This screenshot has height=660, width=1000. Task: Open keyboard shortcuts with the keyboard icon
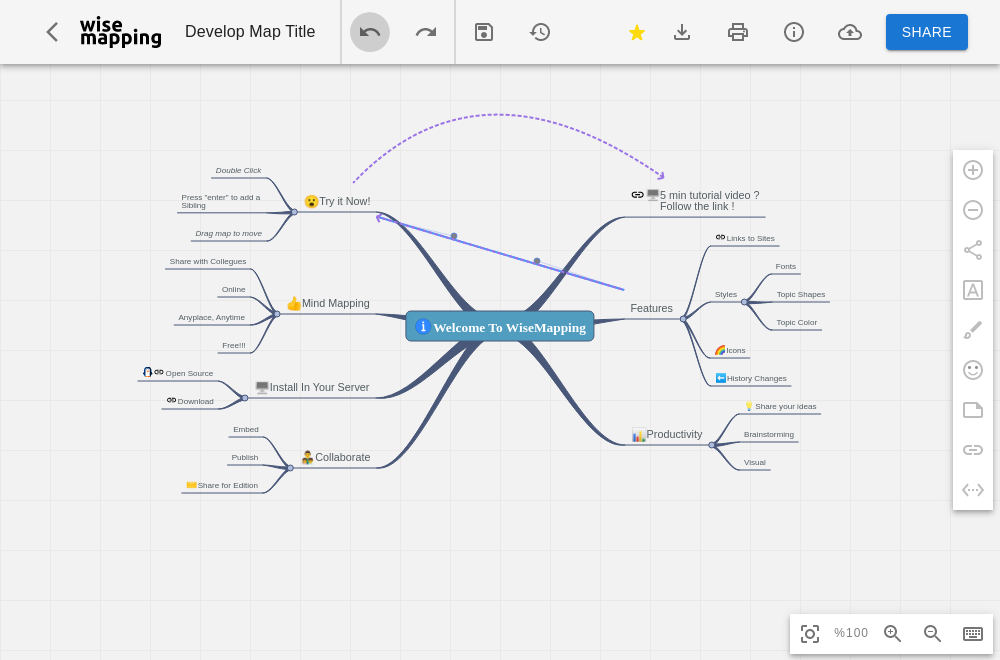click(973, 633)
